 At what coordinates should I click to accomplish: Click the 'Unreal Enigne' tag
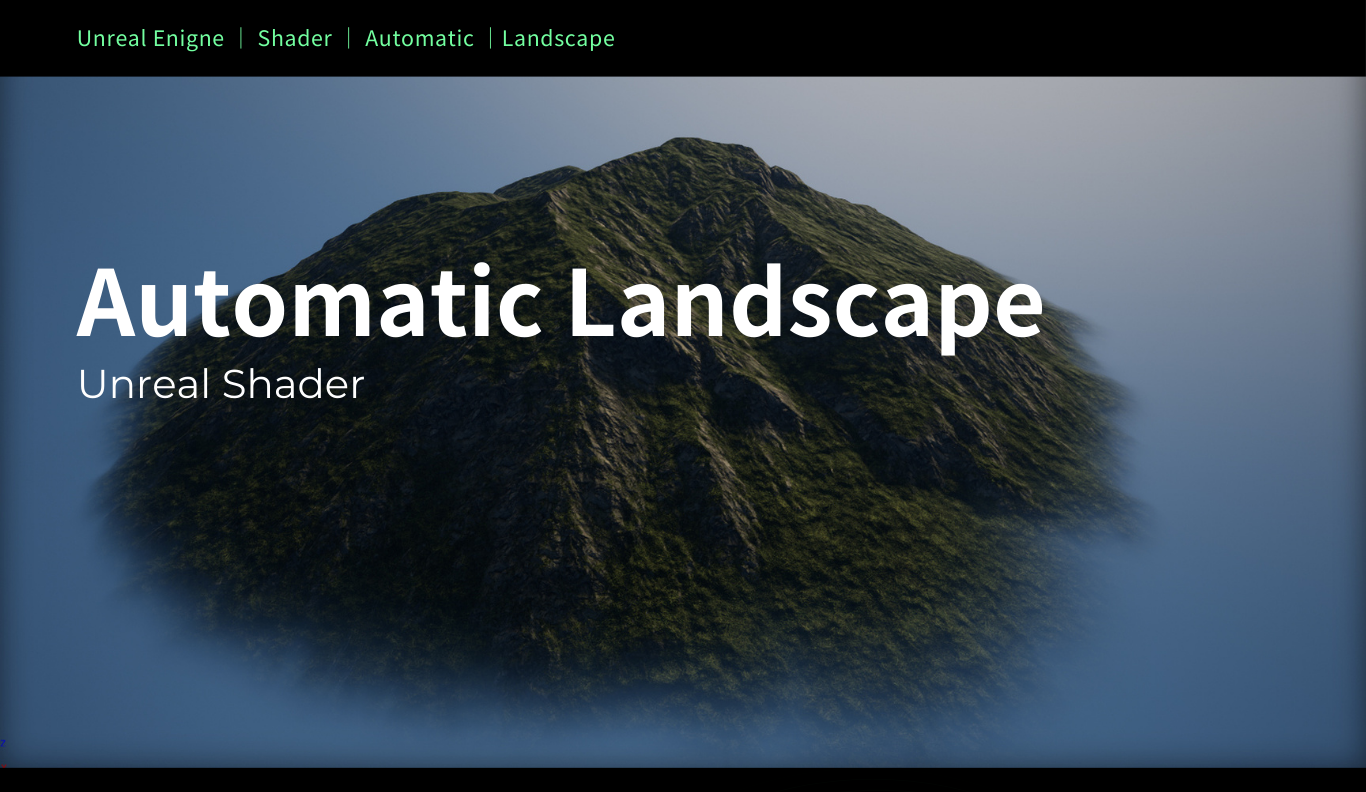click(151, 38)
